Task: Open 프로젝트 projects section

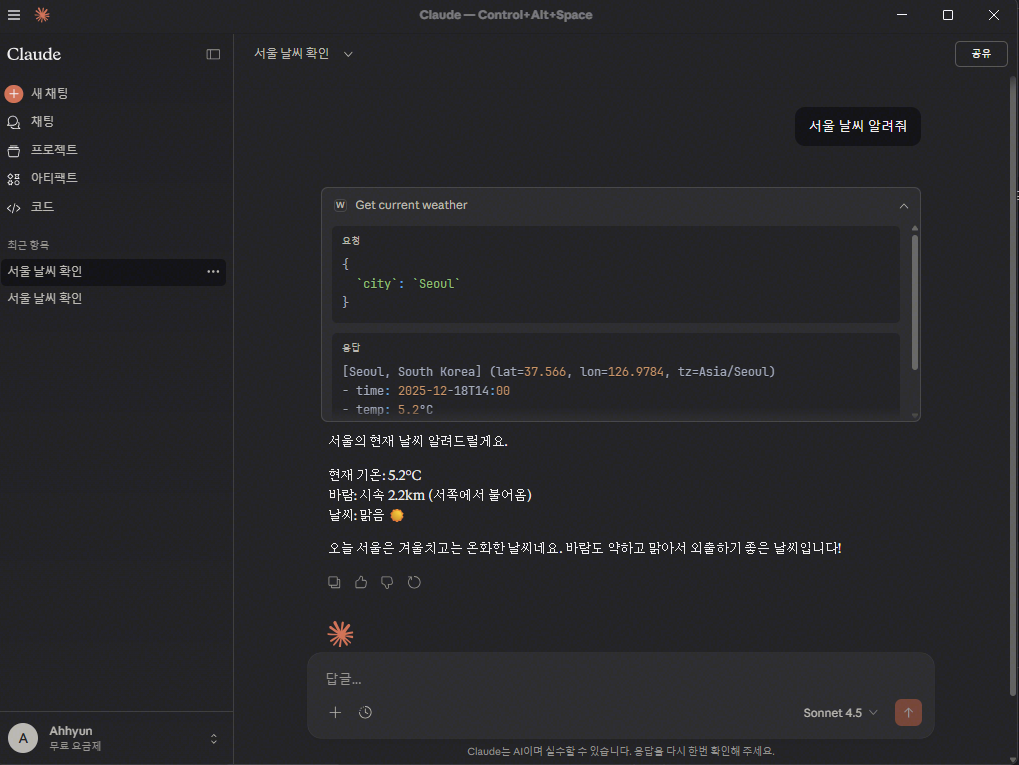Action: click(x=54, y=149)
